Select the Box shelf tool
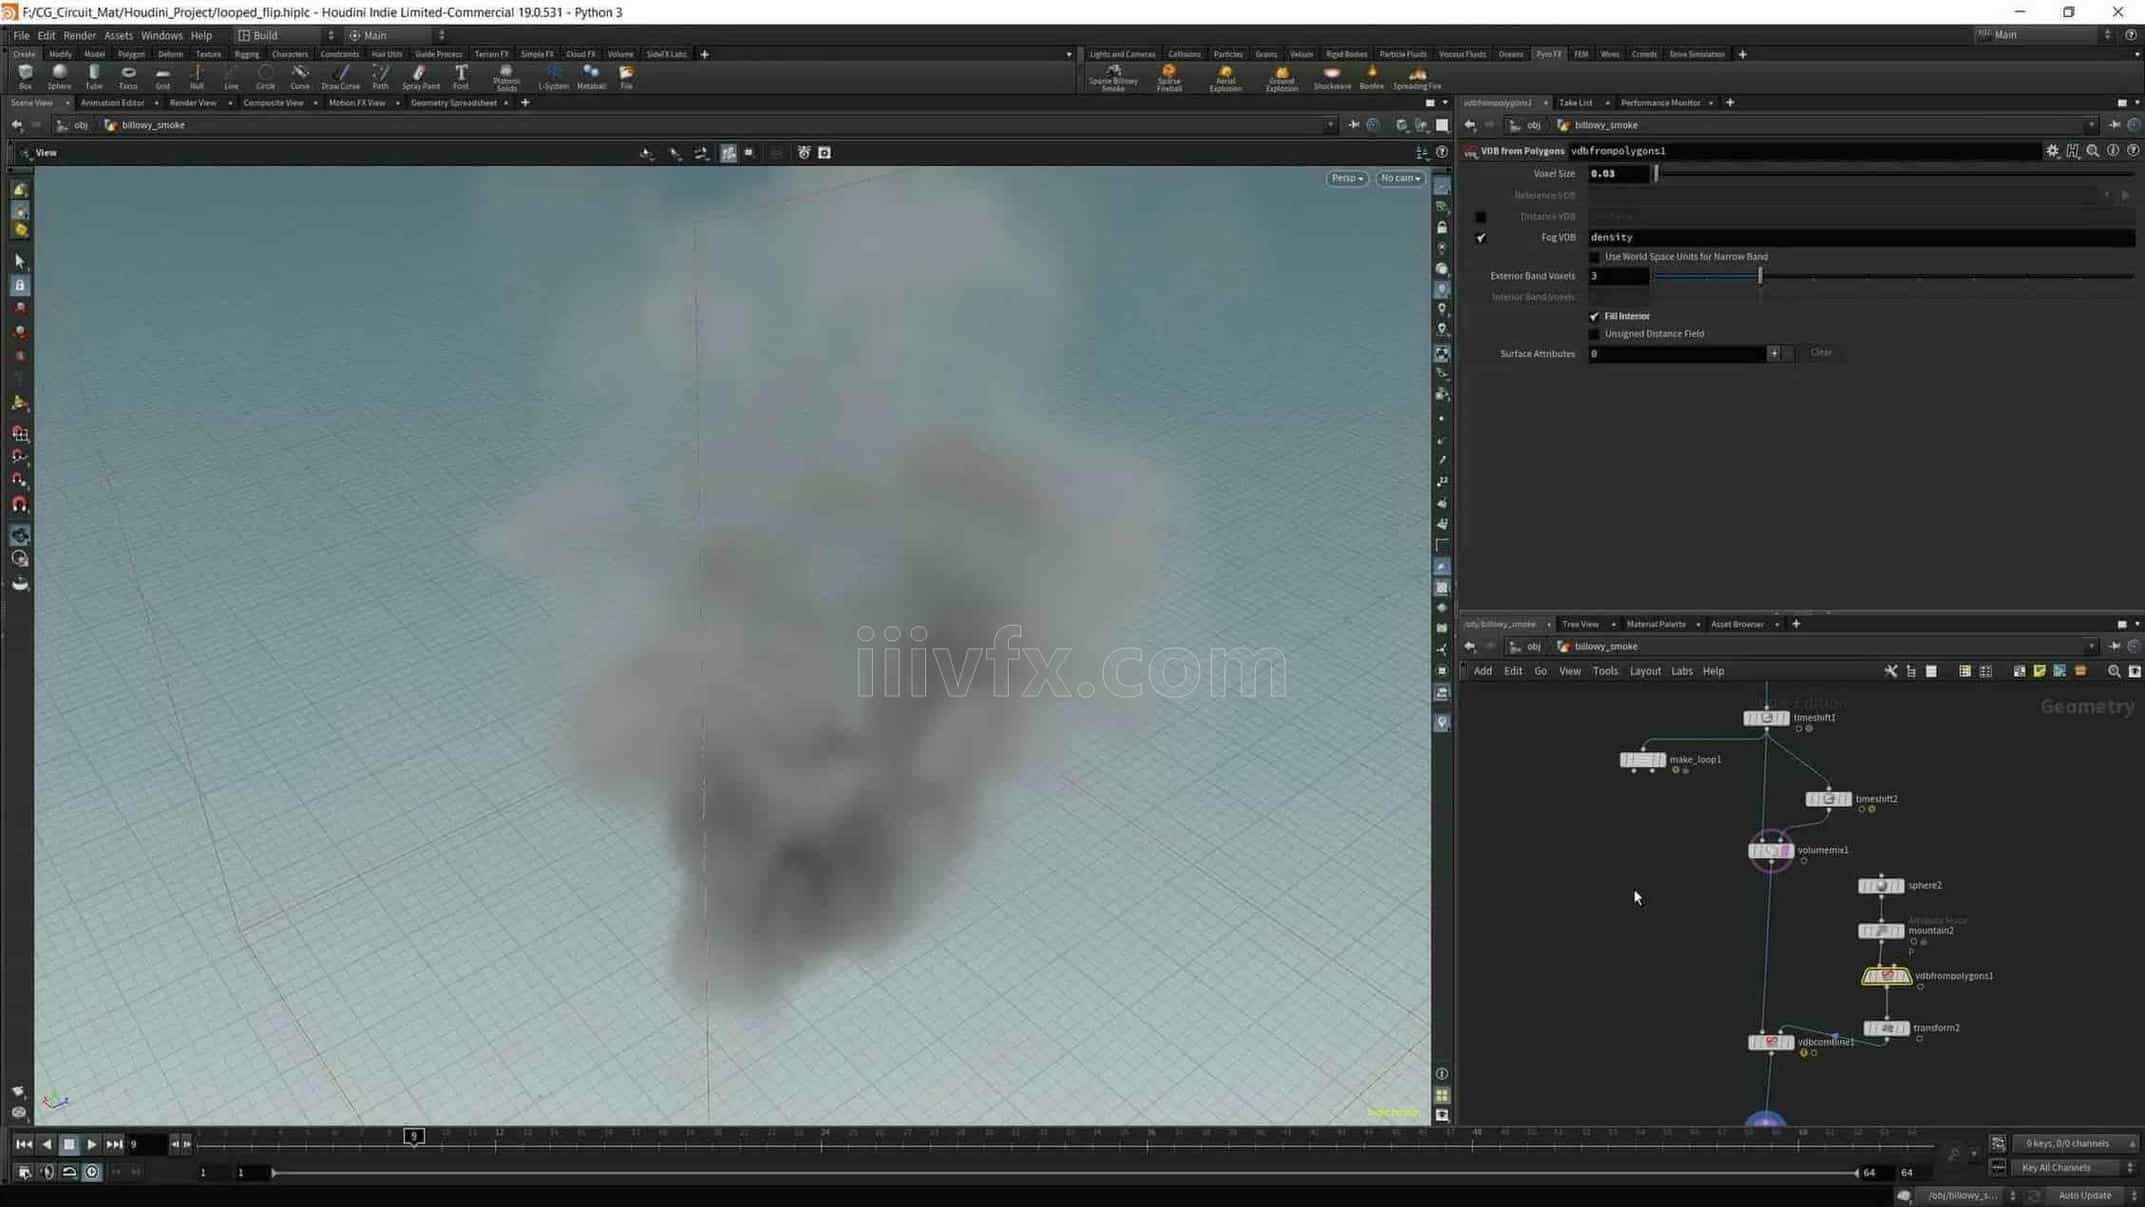Viewport: 2145px width, 1207px height. pyautogui.click(x=25, y=77)
